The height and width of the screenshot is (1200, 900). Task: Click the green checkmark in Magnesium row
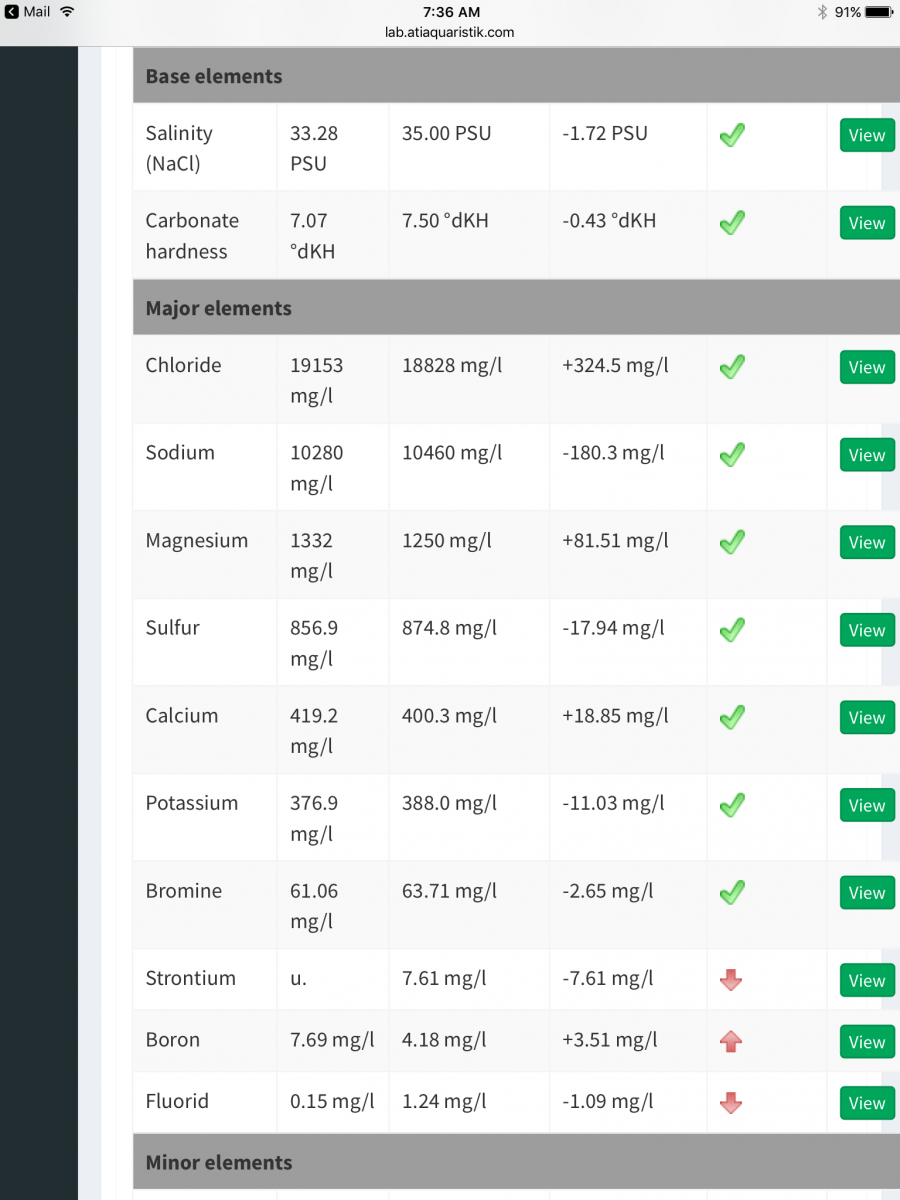(x=732, y=542)
